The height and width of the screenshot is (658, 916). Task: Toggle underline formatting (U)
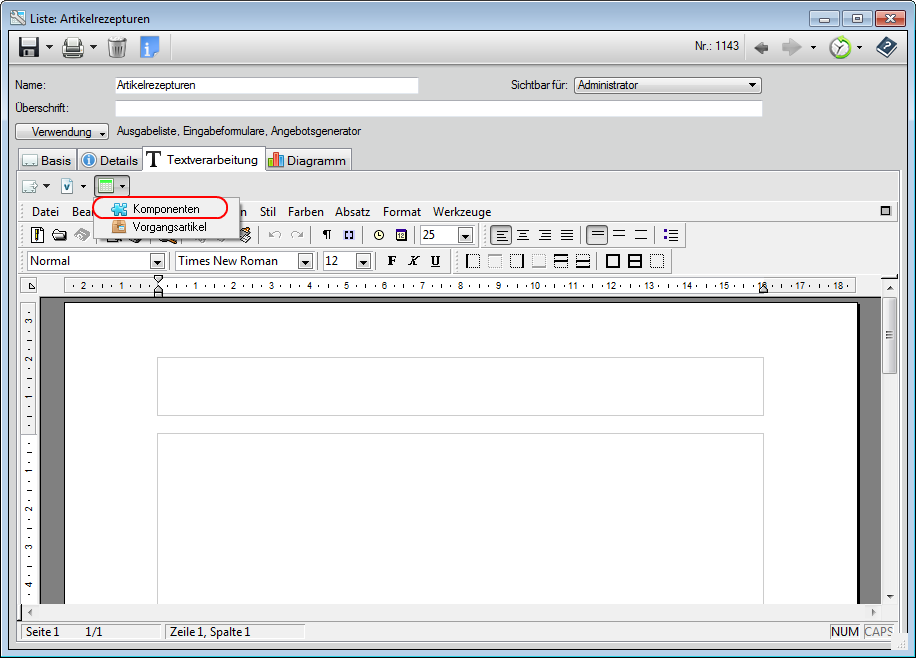(x=435, y=261)
